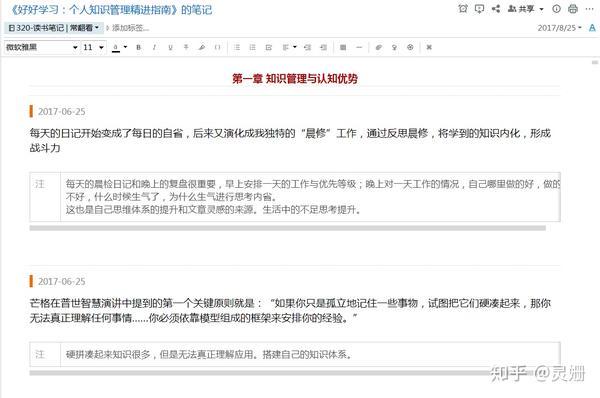Print the note using the printer icon
This screenshot has height=398, width=600.
coord(572,8)
